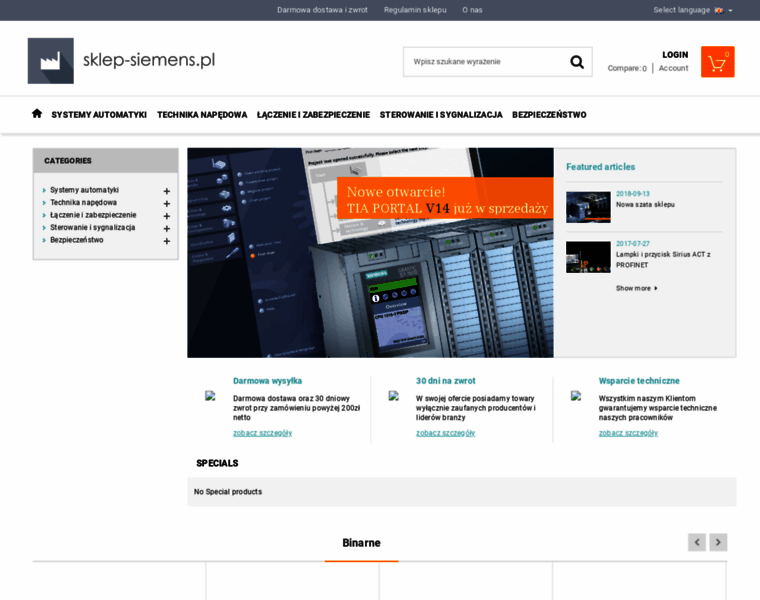Click zobacz szczegóły under Wsparcie techniczne

coord(628,433)
